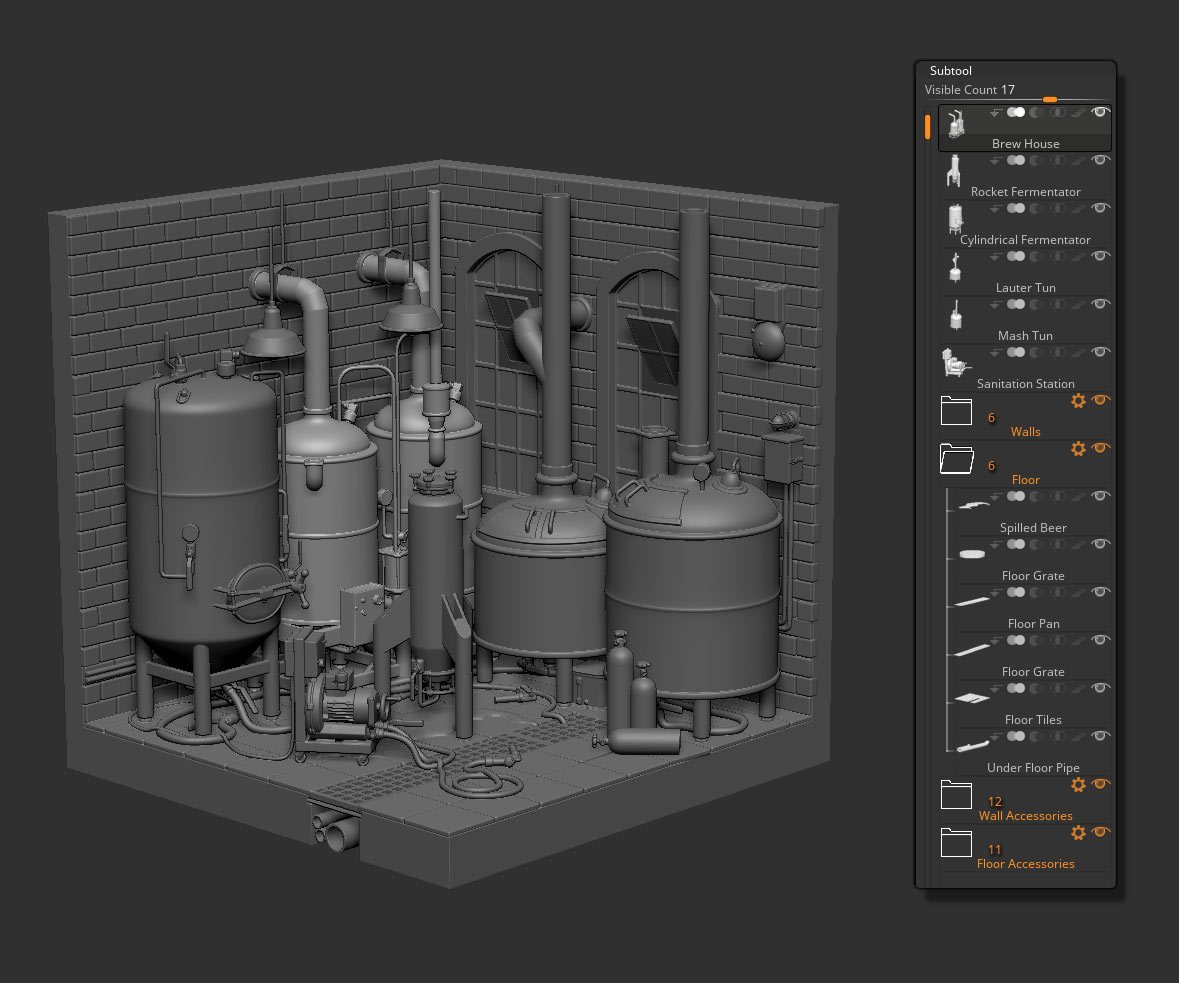Hide the Sanitation Station subtool
Screen dimensions: 1179x983
pyautogui.click(x=1100, y=353)
